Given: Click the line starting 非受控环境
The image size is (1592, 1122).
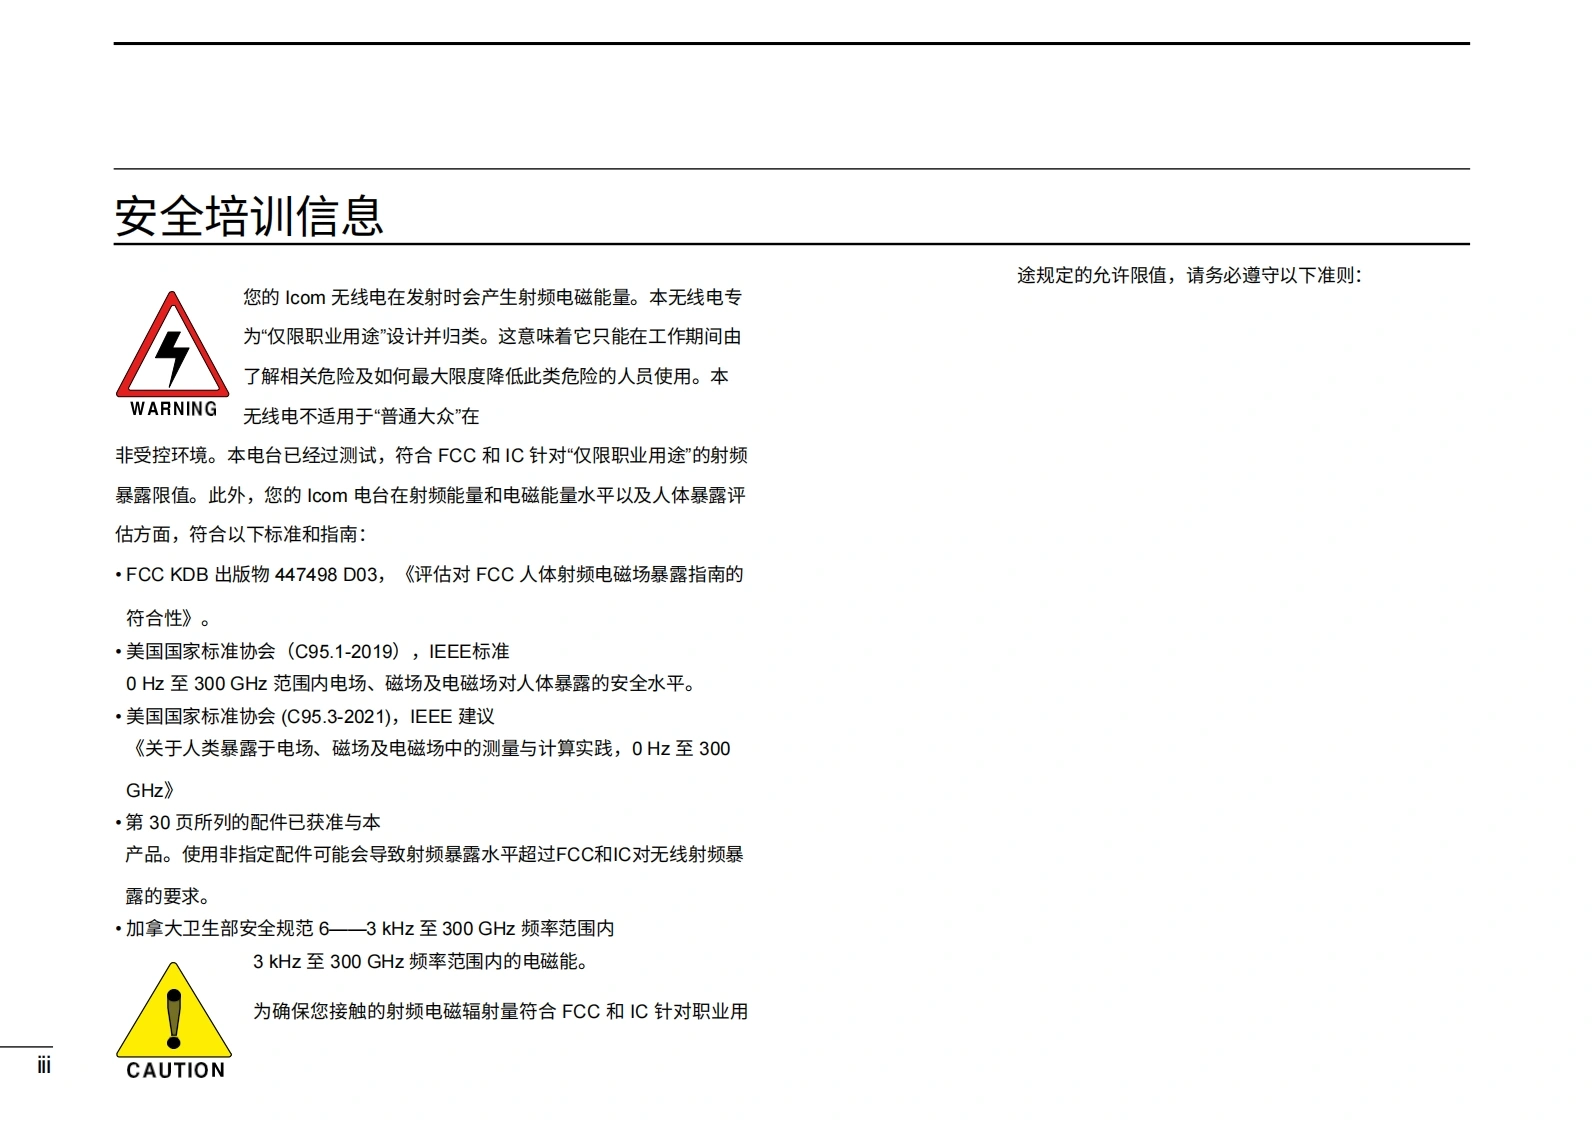Looking at the screenshot, I should (x=431, y=456).
